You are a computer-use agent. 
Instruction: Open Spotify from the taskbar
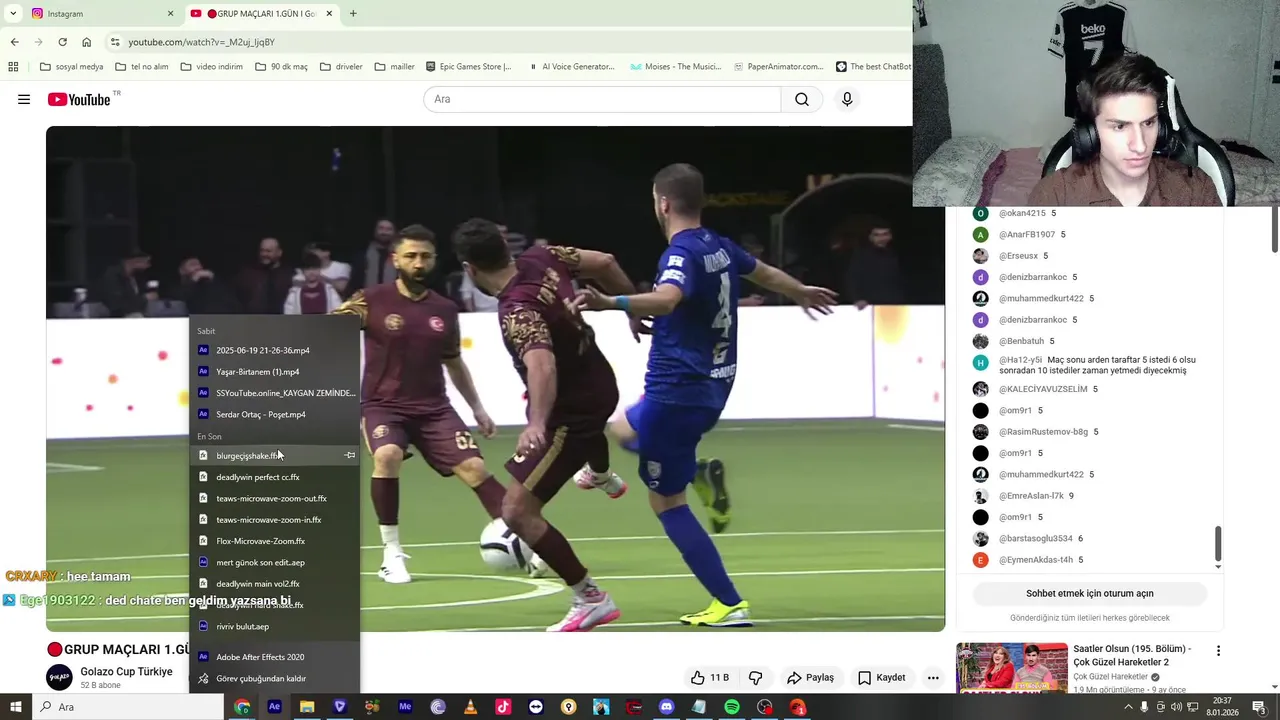coord(732,707)
